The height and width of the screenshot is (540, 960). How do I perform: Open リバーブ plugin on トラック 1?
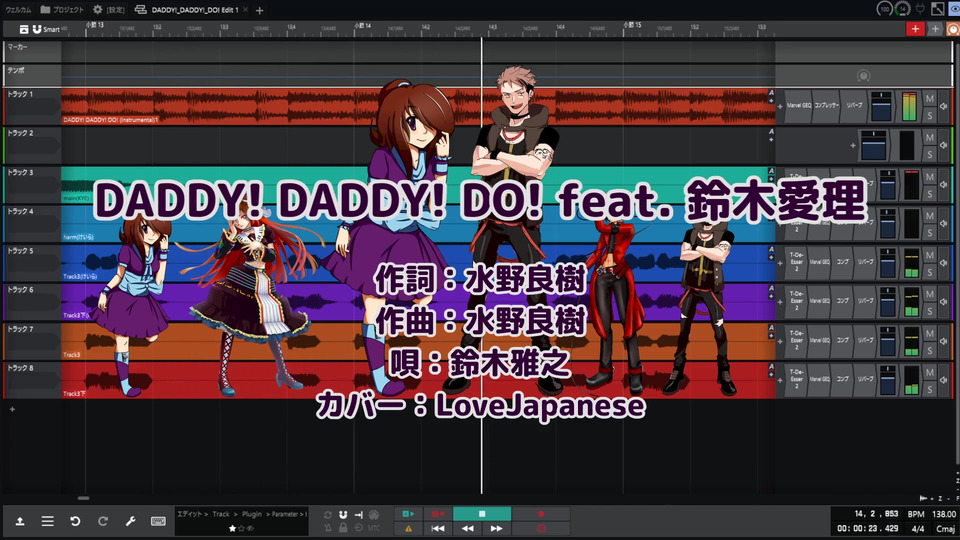pyautogui.click(x=854, y=106)
